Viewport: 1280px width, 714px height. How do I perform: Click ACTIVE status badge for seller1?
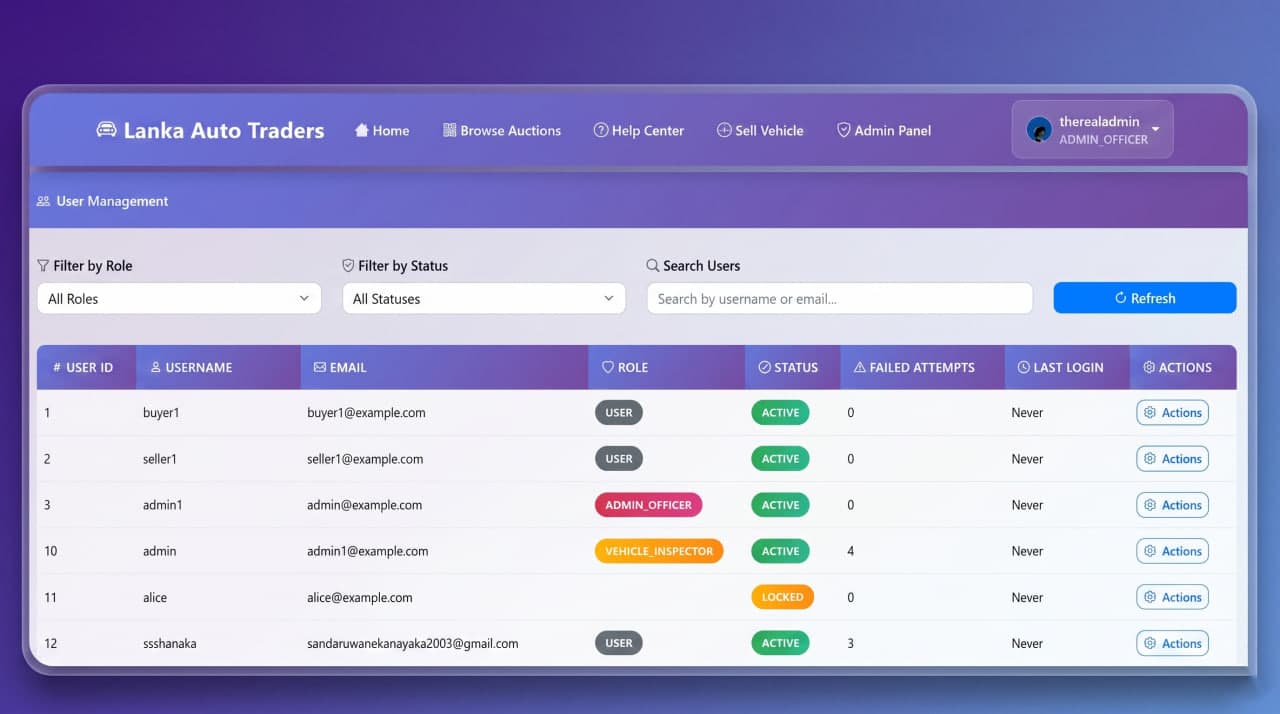[x=780, y=459]
